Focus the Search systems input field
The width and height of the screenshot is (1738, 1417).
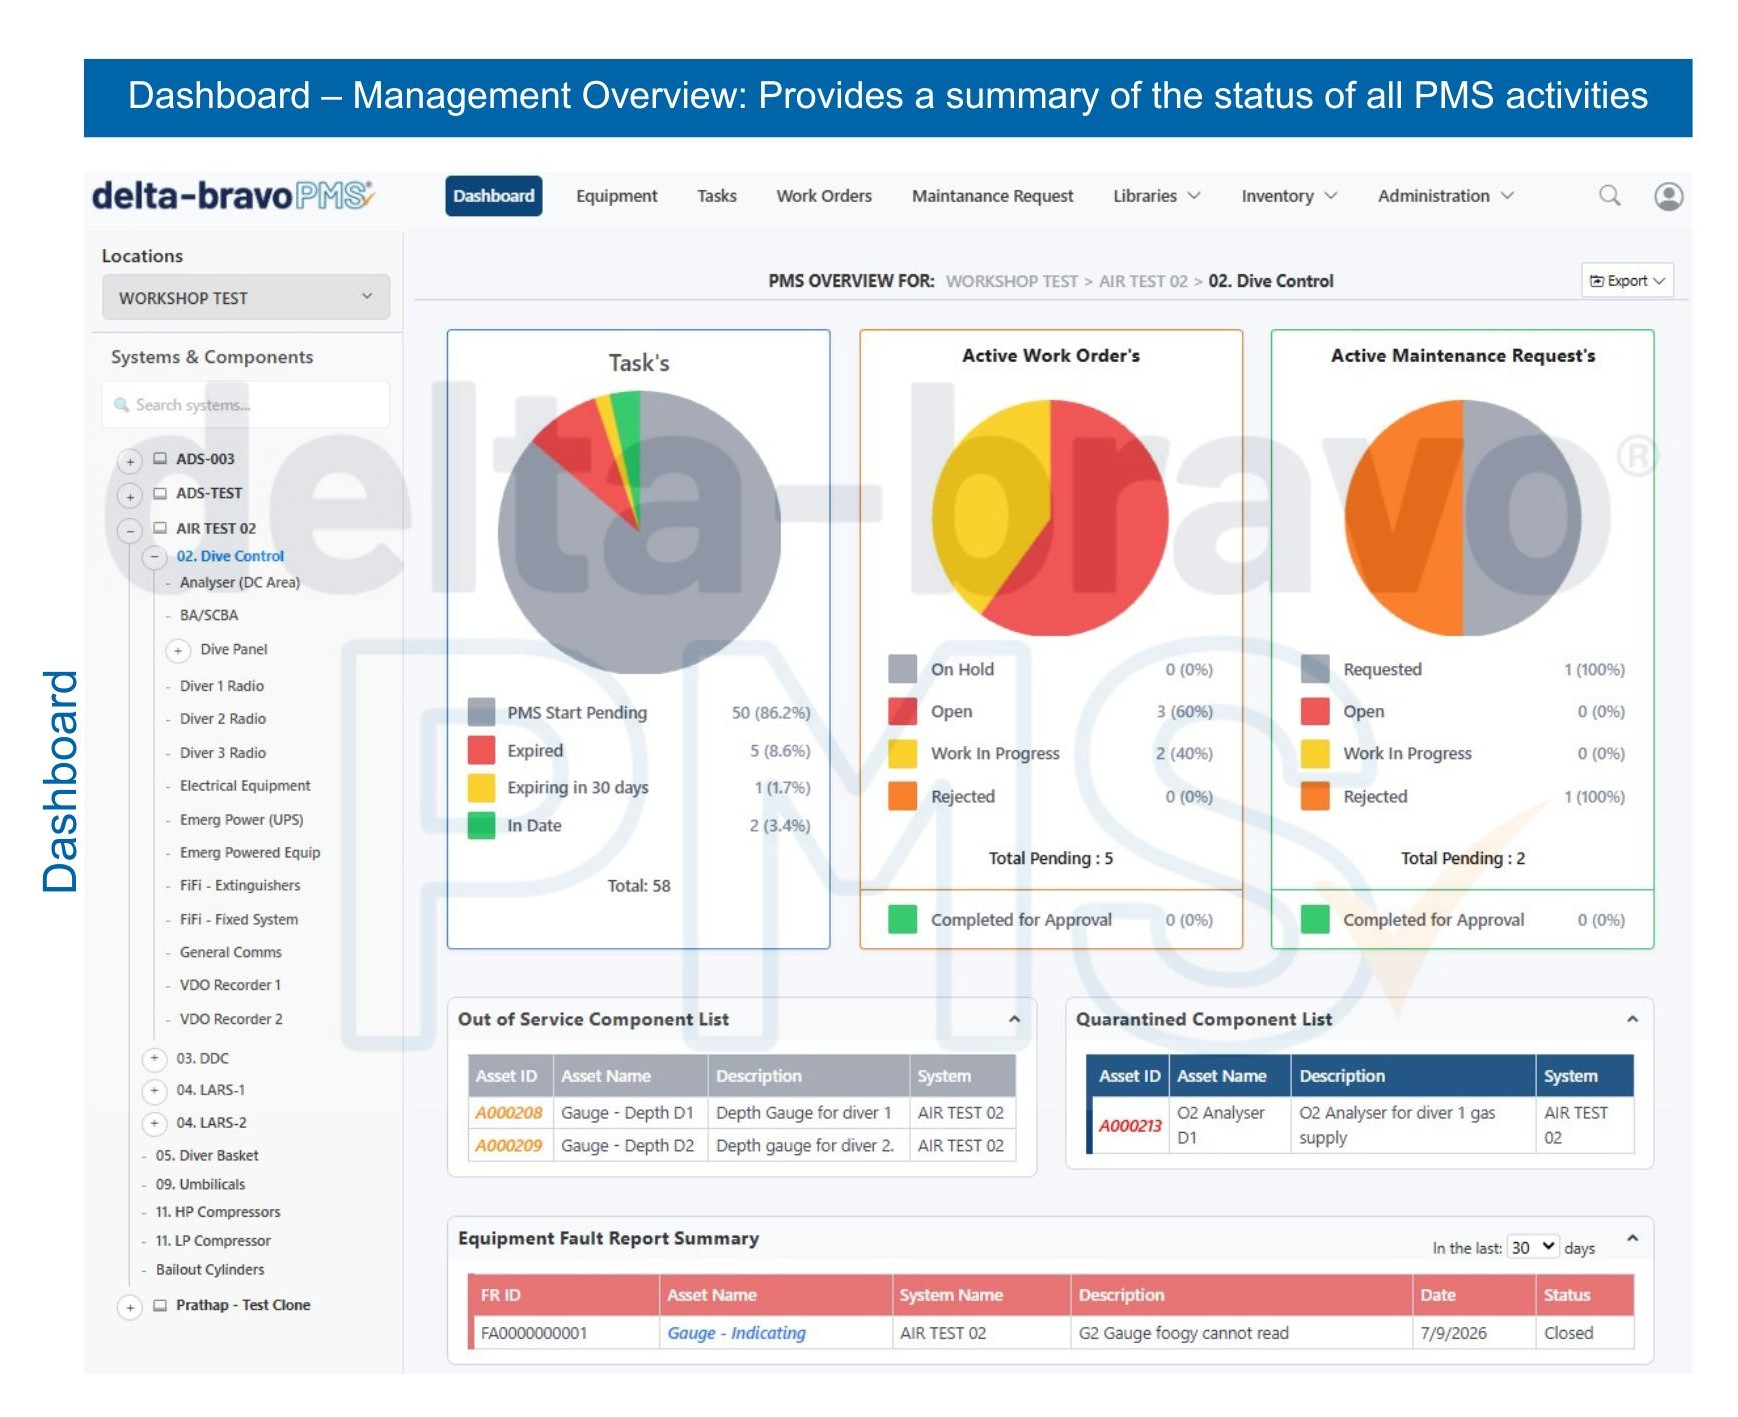pos(246,405)
